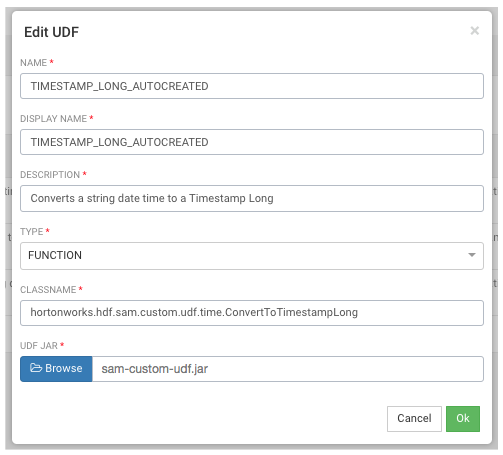The width and height of the screenshot is (503, 455).
Task: Click the sam-custom-udf.jar file name field
Action: (x=288, y=369)
